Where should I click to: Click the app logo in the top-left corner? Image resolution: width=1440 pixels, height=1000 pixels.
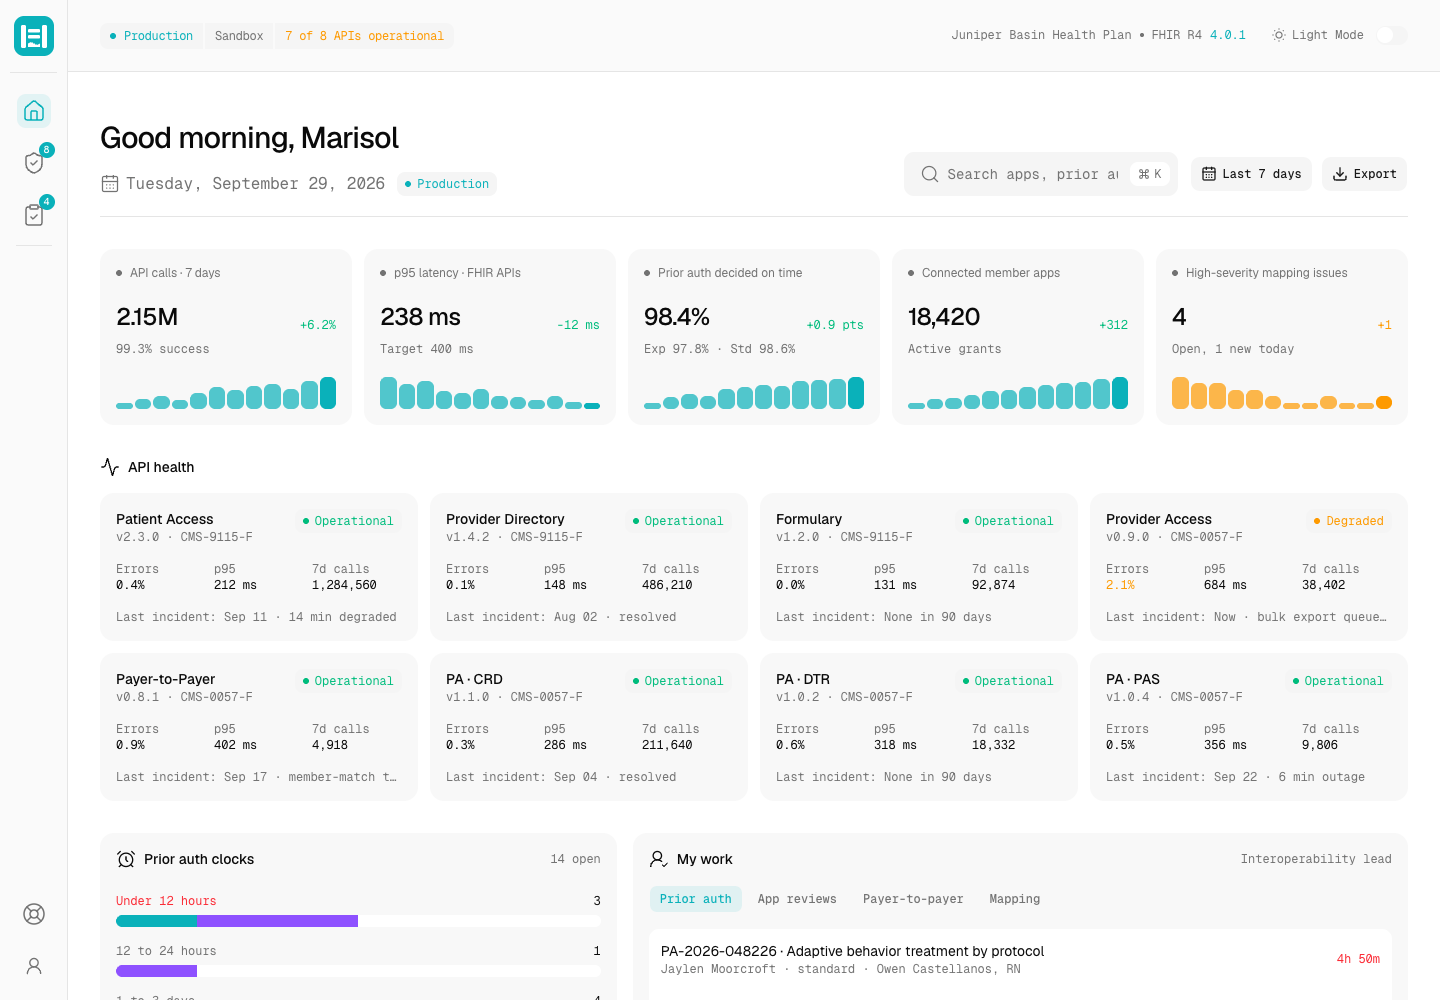[x=34, y=36]
